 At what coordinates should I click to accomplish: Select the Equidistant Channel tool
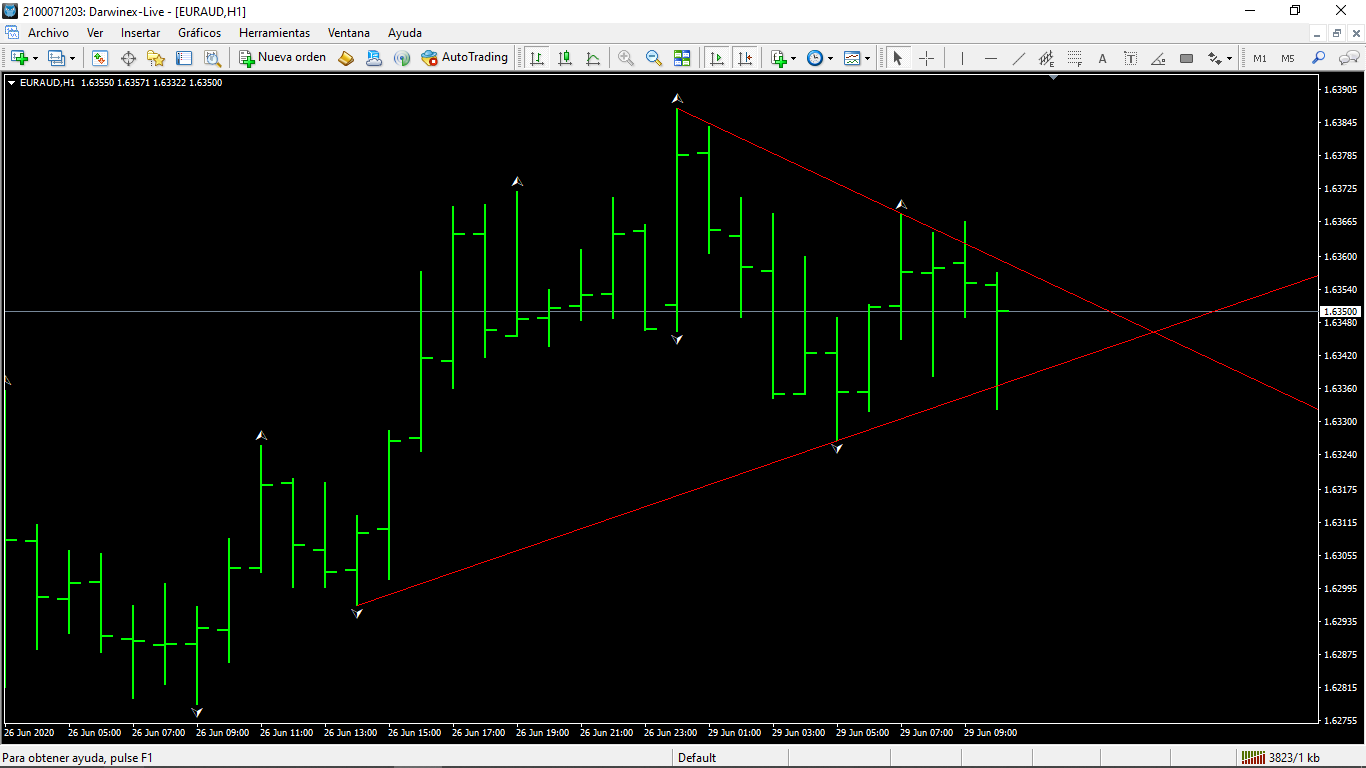pyautogui.click(x=1047, y=58)
